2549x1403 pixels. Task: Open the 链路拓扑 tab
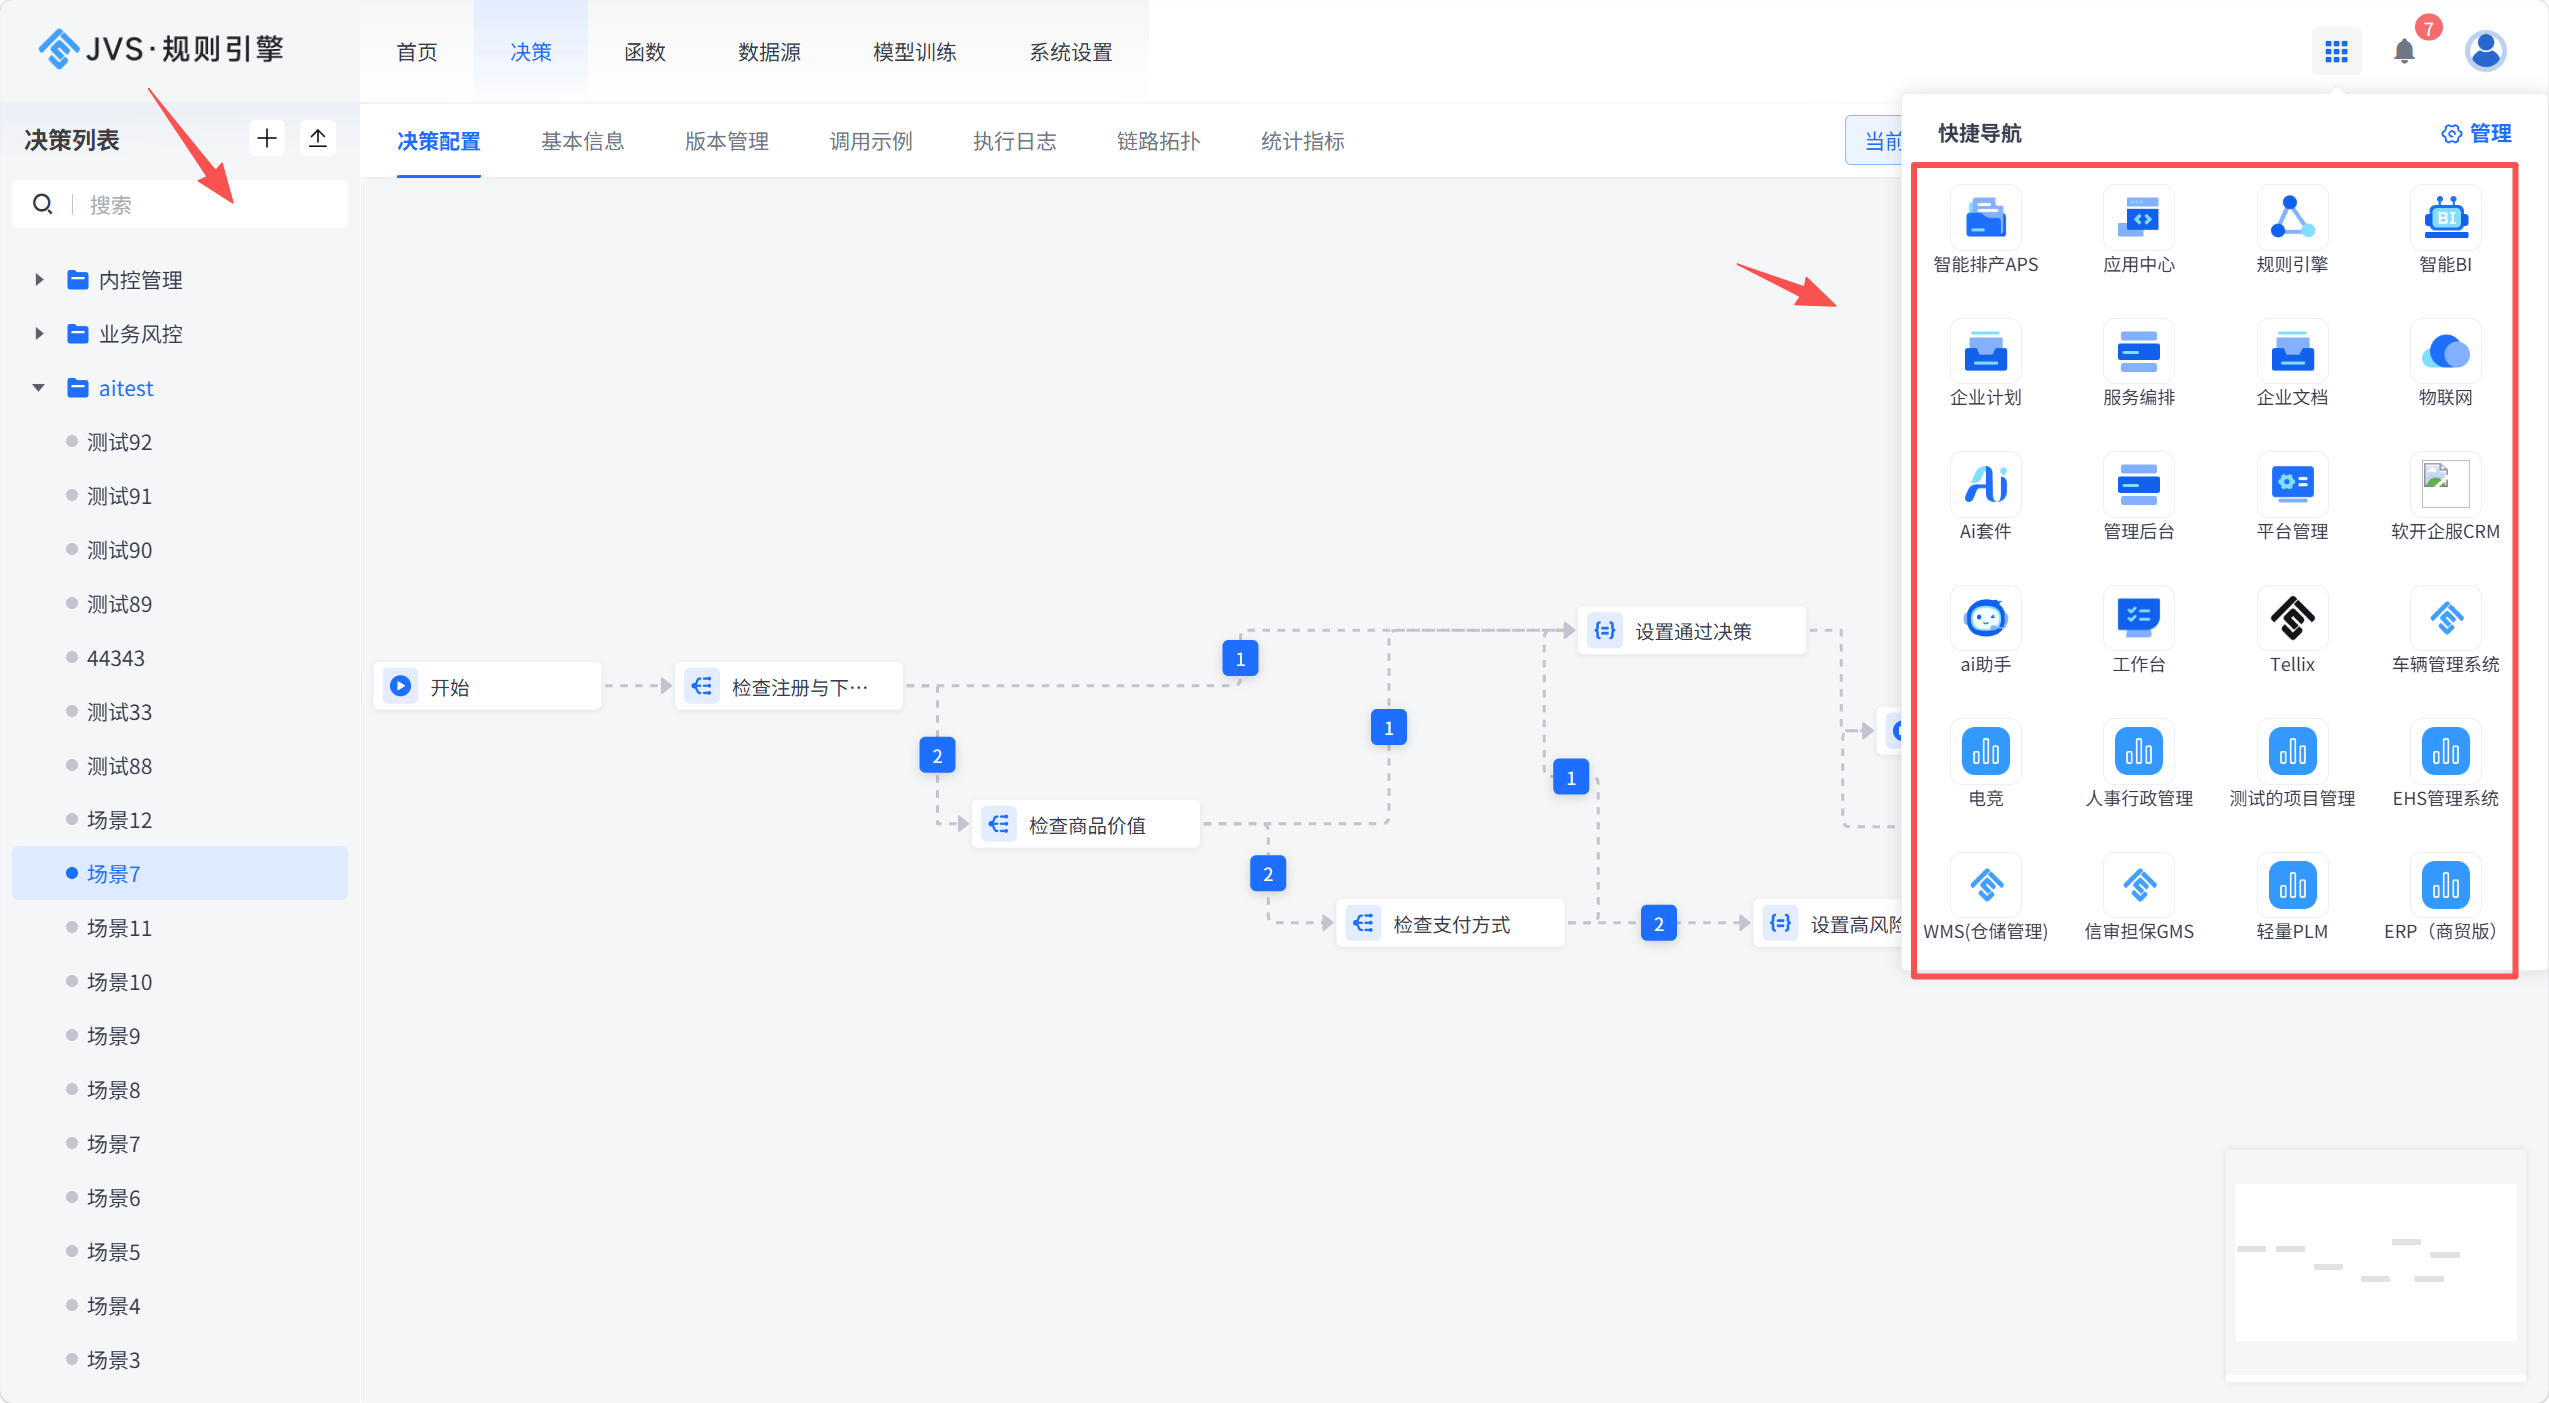click(1158, 141)
